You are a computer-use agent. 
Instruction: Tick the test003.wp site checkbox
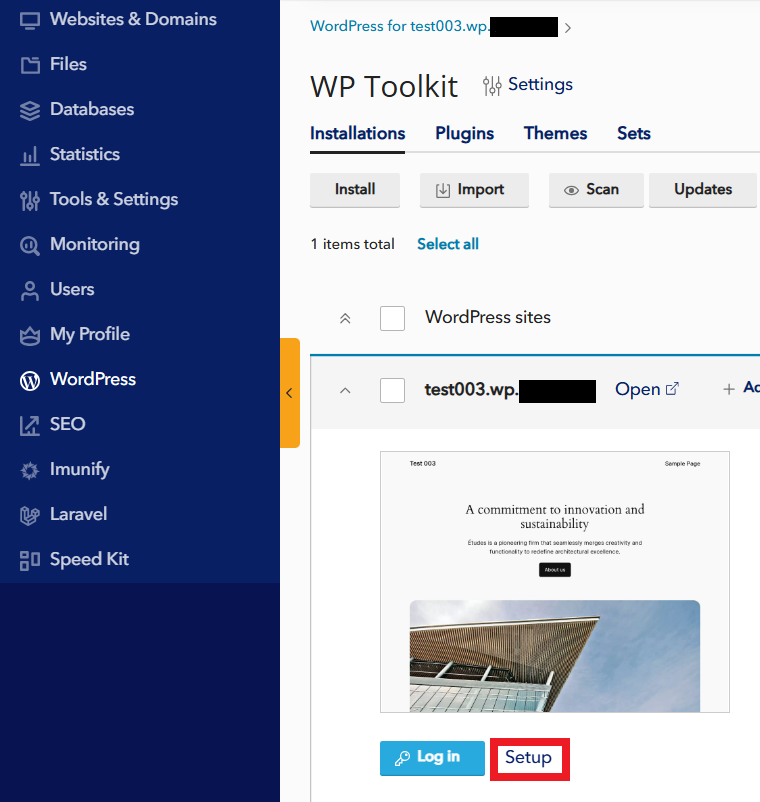tap(392, 390)
